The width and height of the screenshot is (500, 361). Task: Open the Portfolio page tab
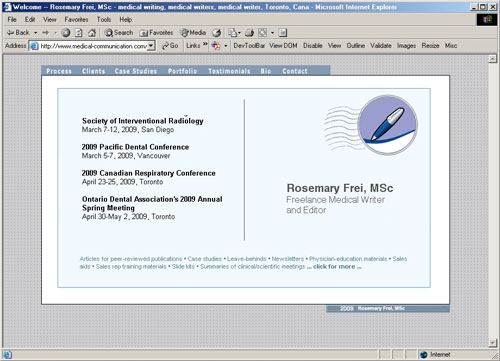pyautogui.click(x=182, y=71)
